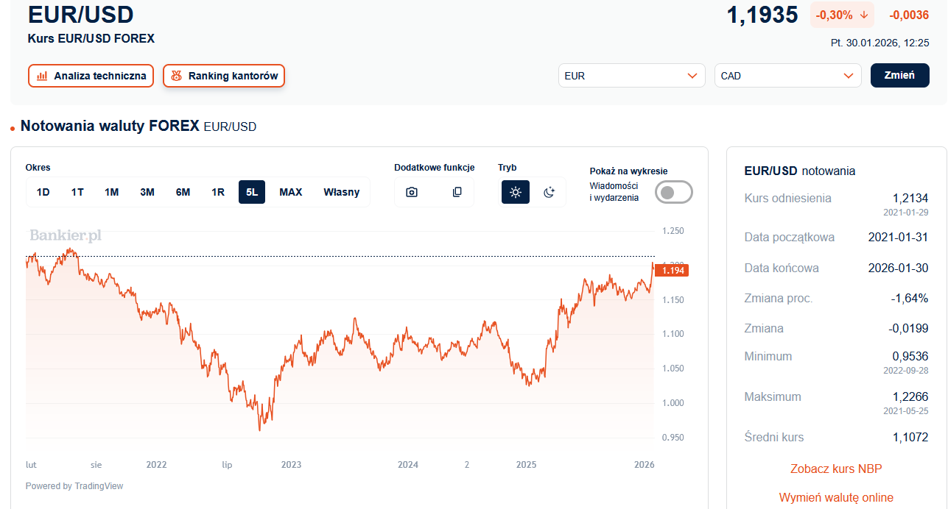Choose the Własny custom period

pos(341,192)
